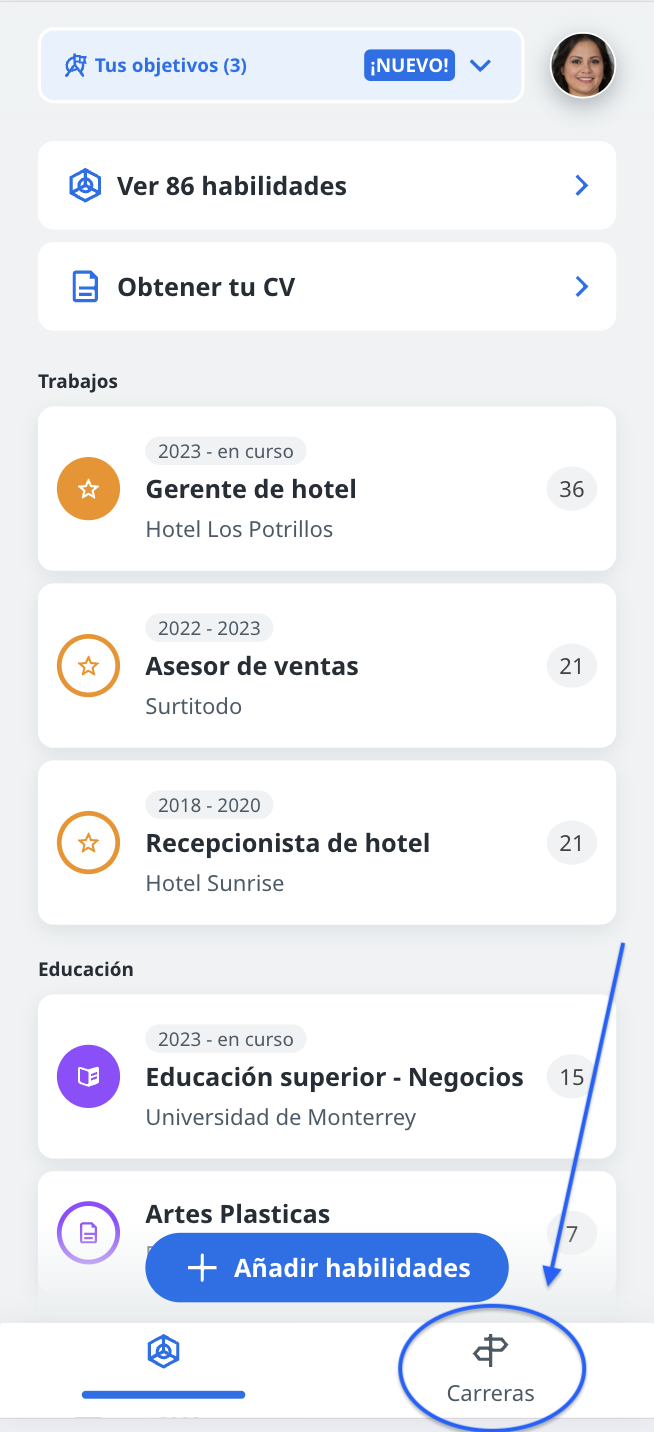This screenshot has height=1432, width=654.
Task: Click the document icon beside Artes Plasticas
Action: [x=89, y=1233]
